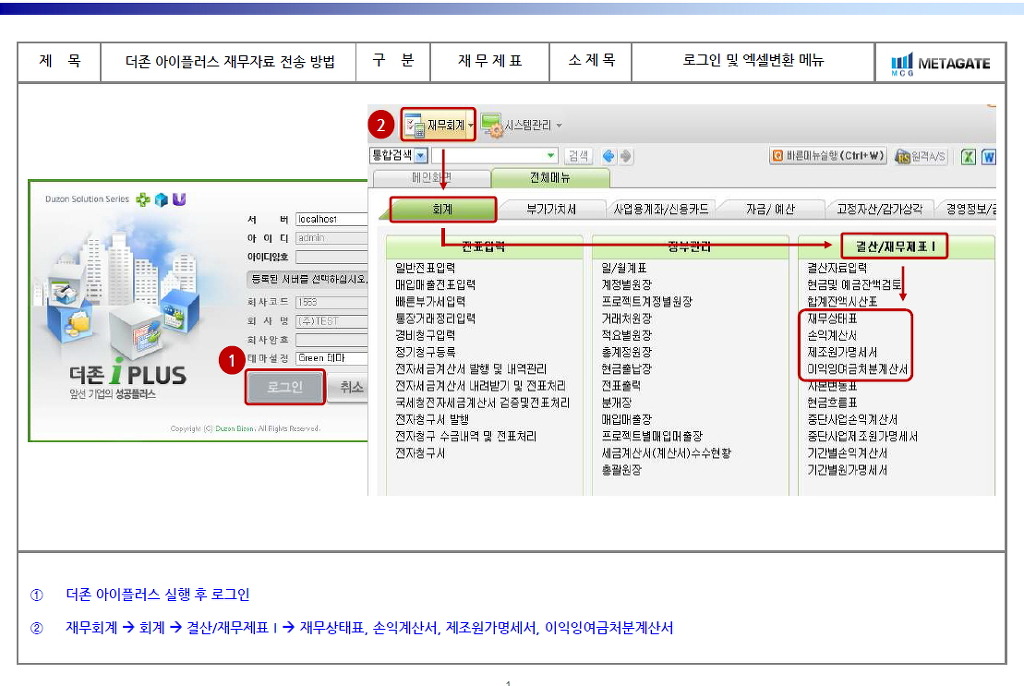Click the integrated search text field
Screen dimensions: 1024x686
click(488, 155)
